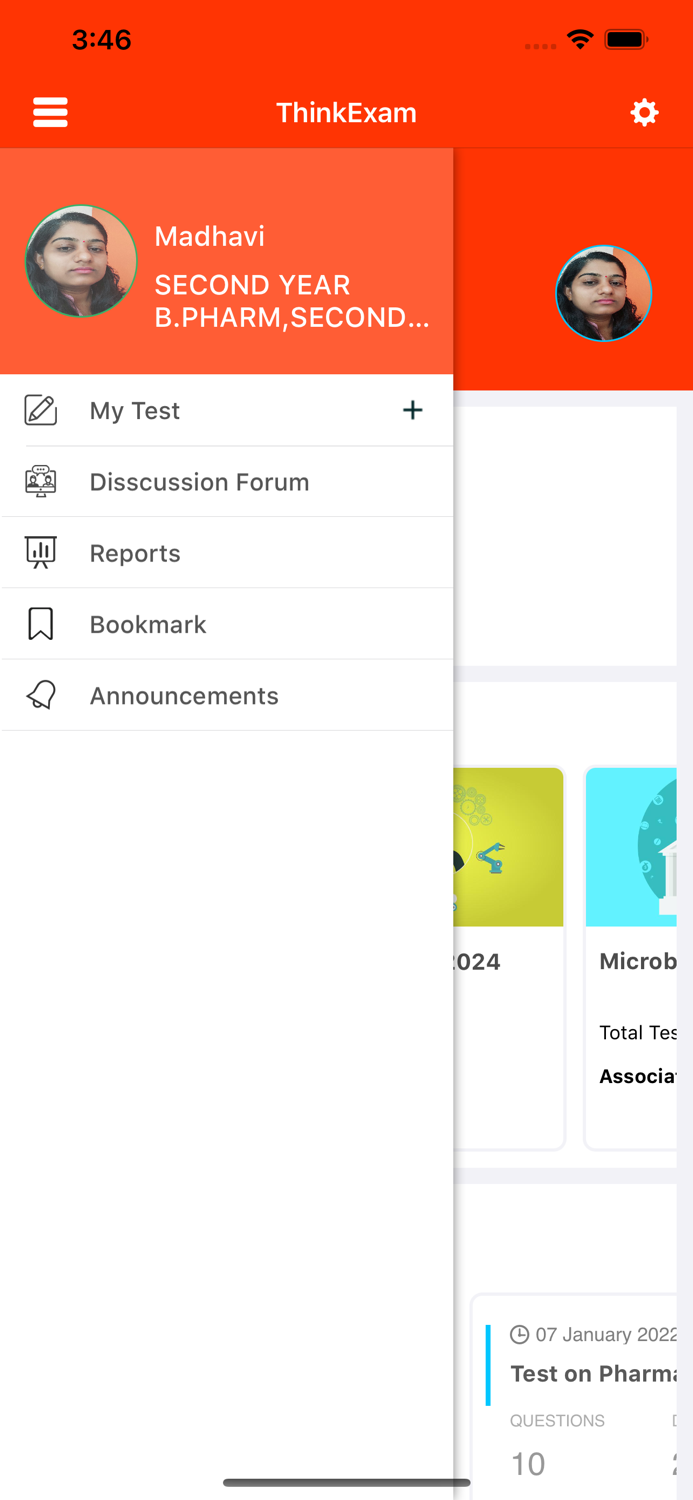Tap the plus icon beside My Test
Image resolution: width=693 pixels, height=1500 pixels.
pyautogui.click(x=412, y=410)
